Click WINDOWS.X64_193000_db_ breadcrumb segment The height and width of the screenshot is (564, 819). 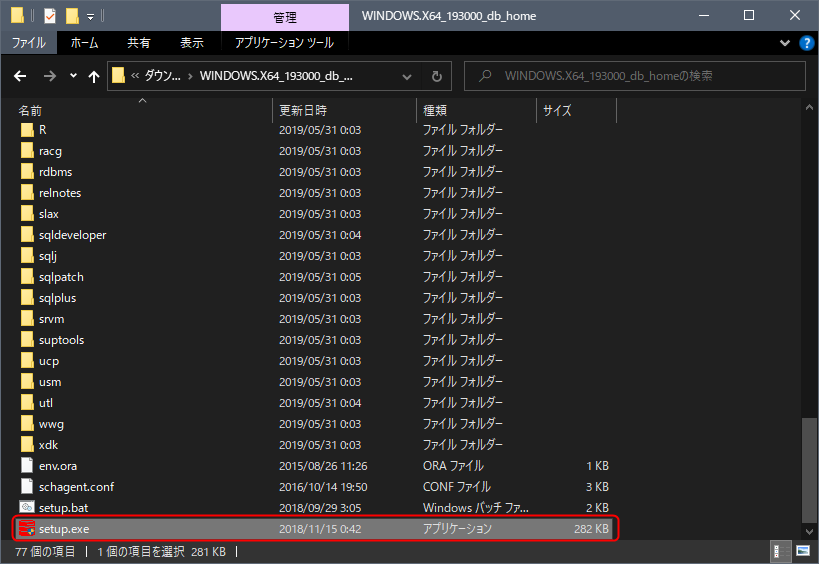(276, 76)
